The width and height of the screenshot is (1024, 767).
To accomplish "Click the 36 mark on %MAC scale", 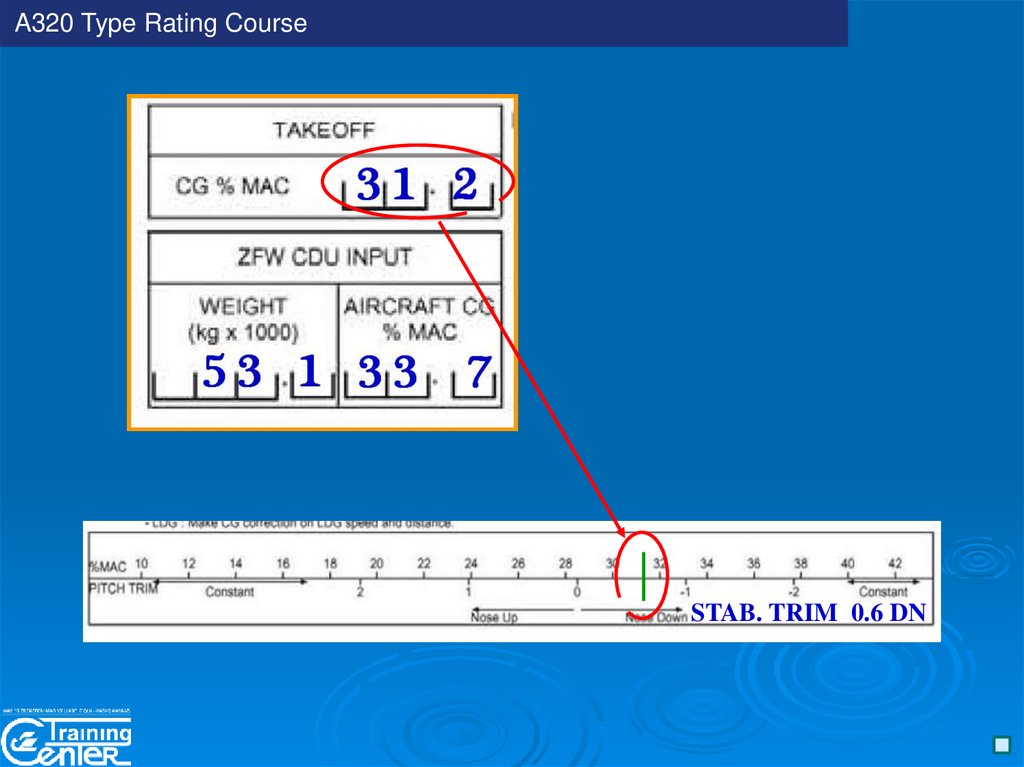I will [754, 563].
